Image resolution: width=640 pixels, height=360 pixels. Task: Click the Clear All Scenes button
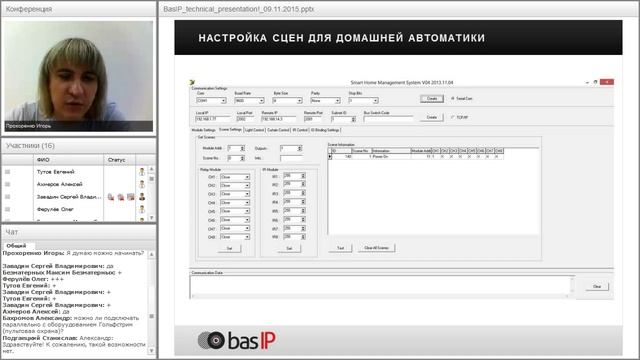point(376,248)
